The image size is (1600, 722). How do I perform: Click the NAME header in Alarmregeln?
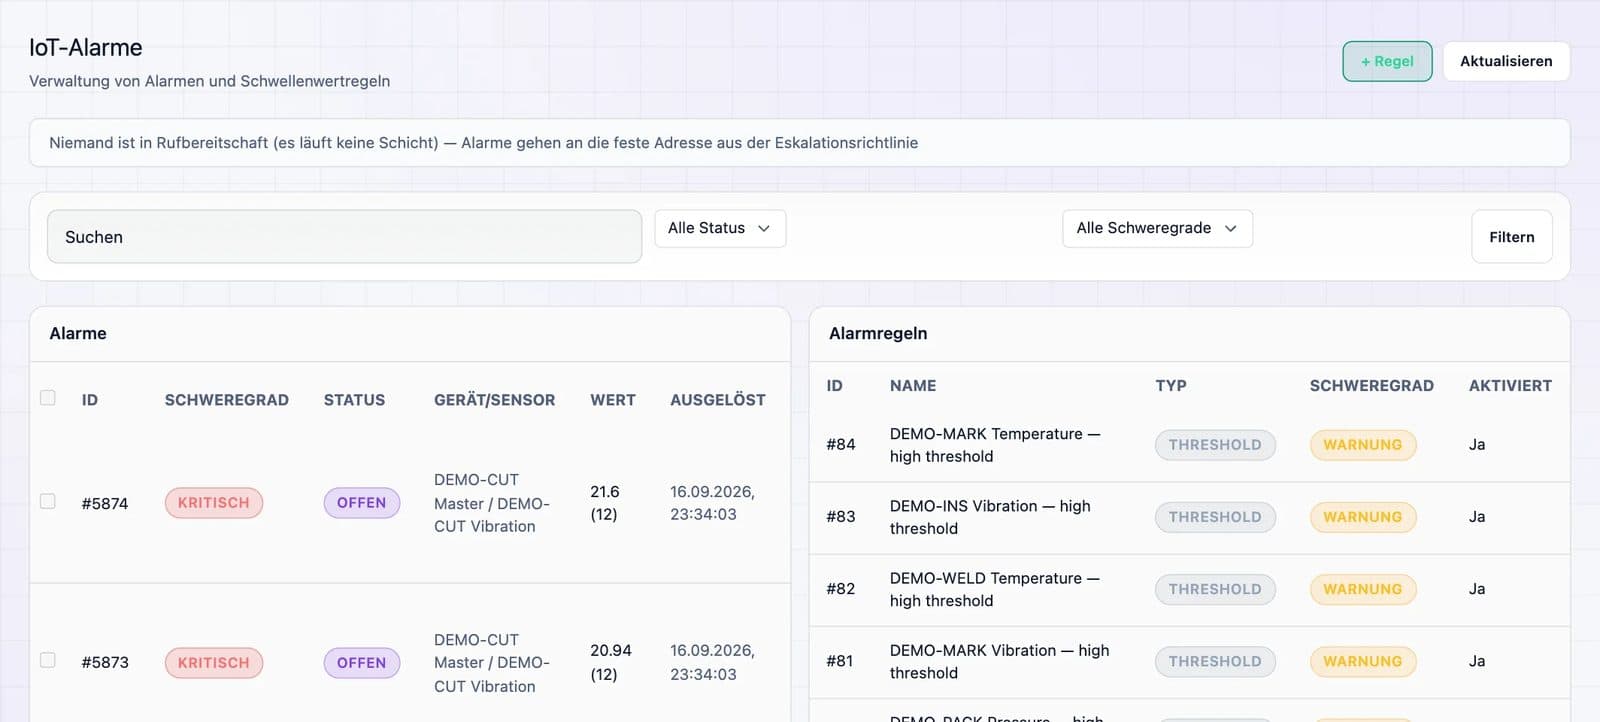(913, 386)
